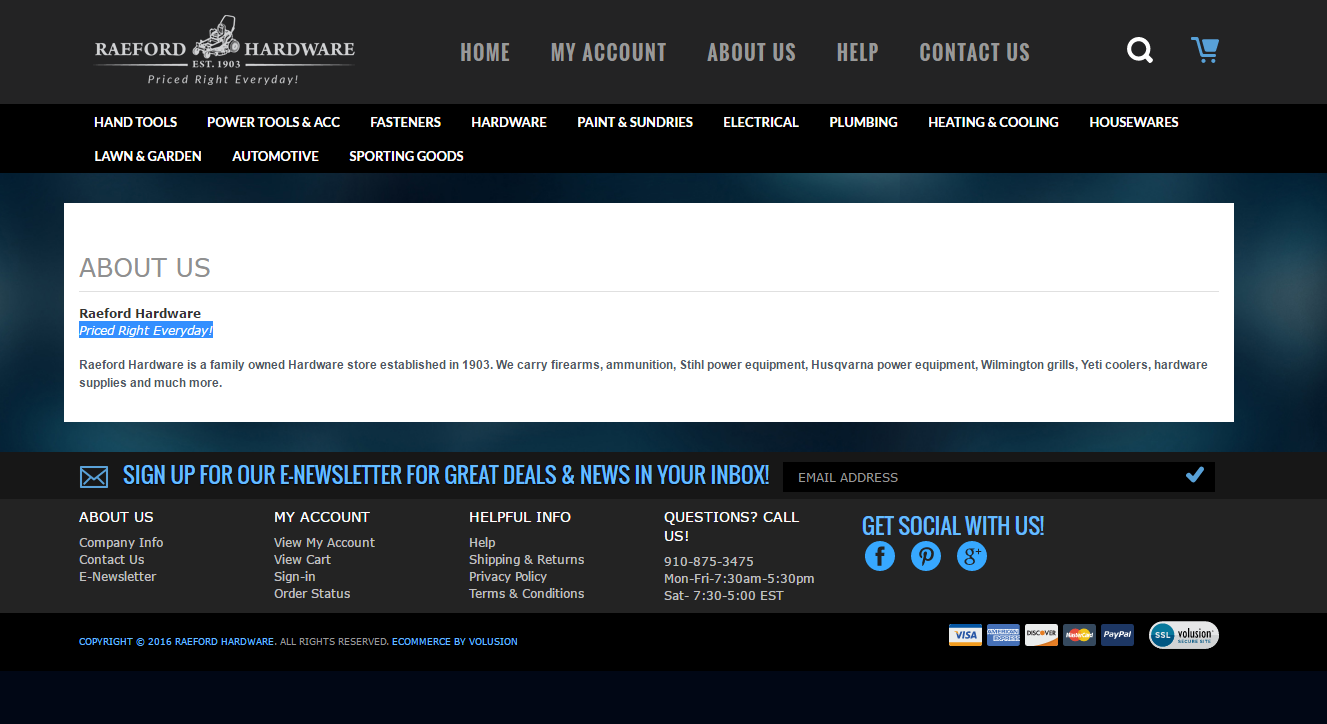1327x724 pixels.
Task: Click the PayPal payment icon
Action: click(x=1117, y=635)
